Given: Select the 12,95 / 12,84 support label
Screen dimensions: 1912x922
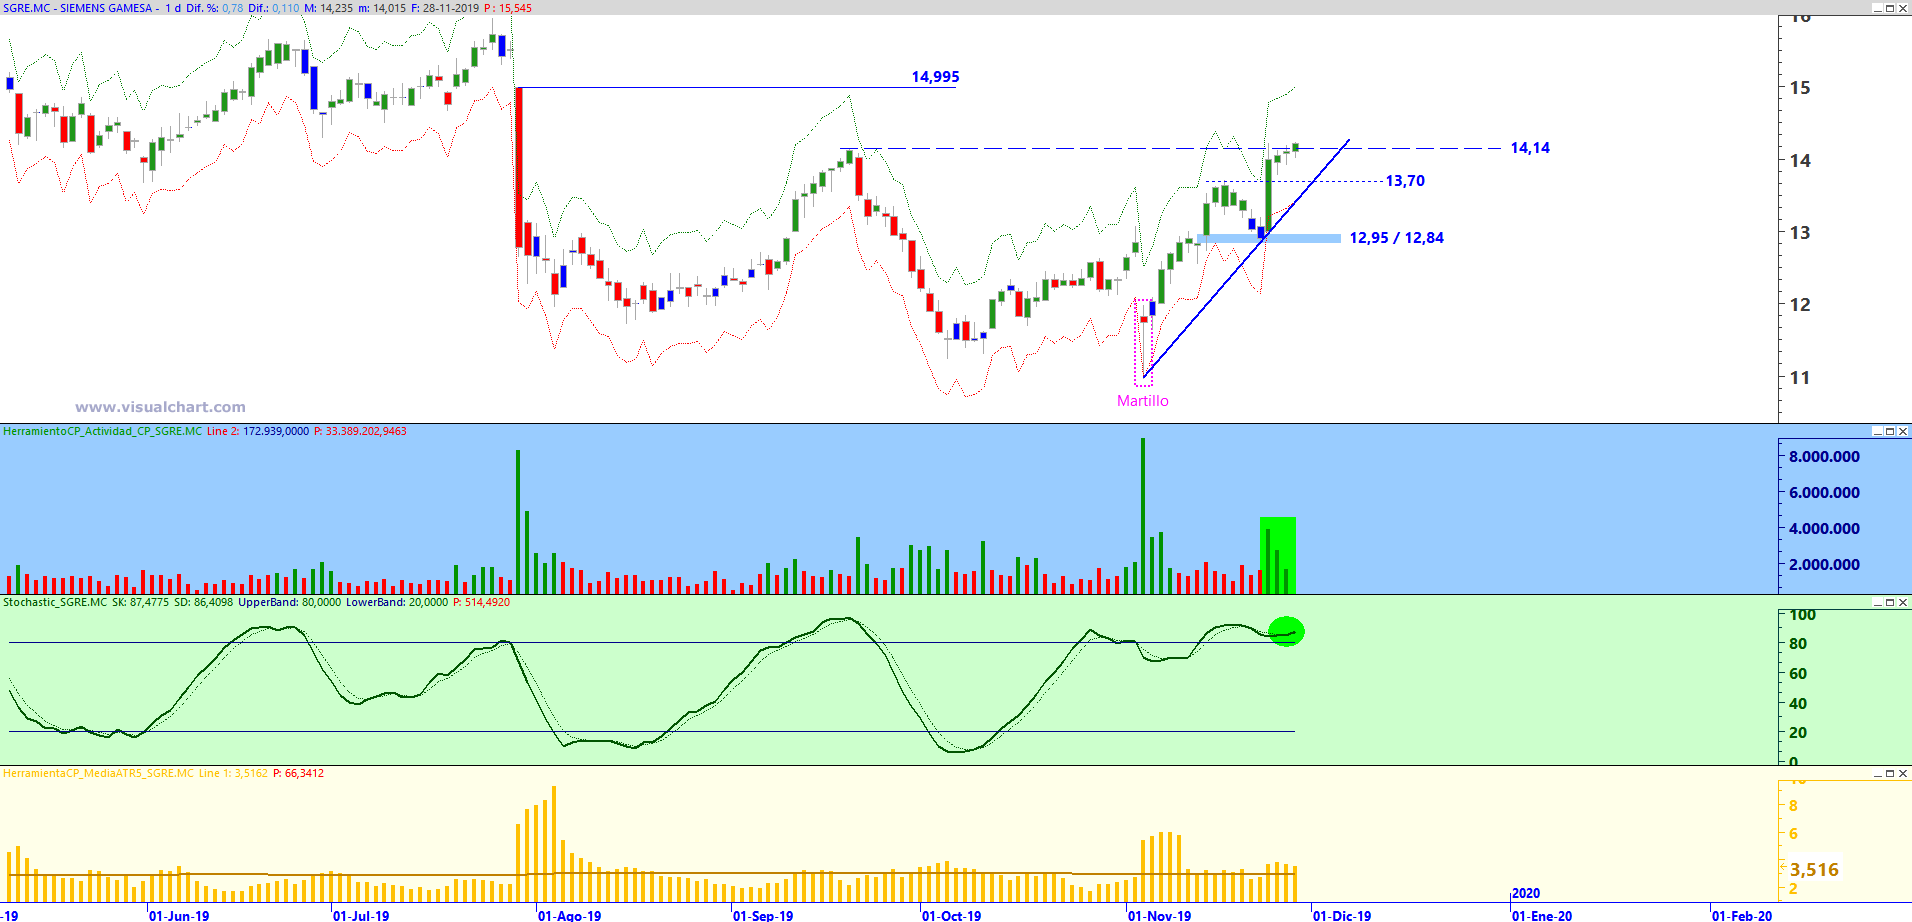Looking at the screenshot, I should click(1397, 238).
